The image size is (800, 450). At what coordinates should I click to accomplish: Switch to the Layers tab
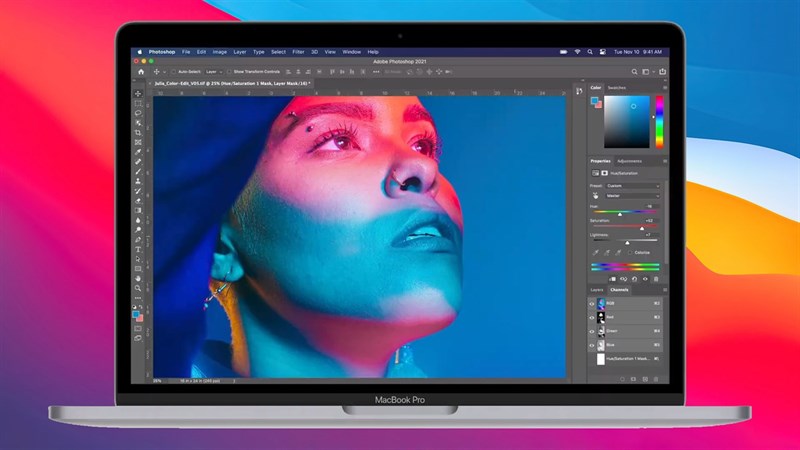[597, 290]
